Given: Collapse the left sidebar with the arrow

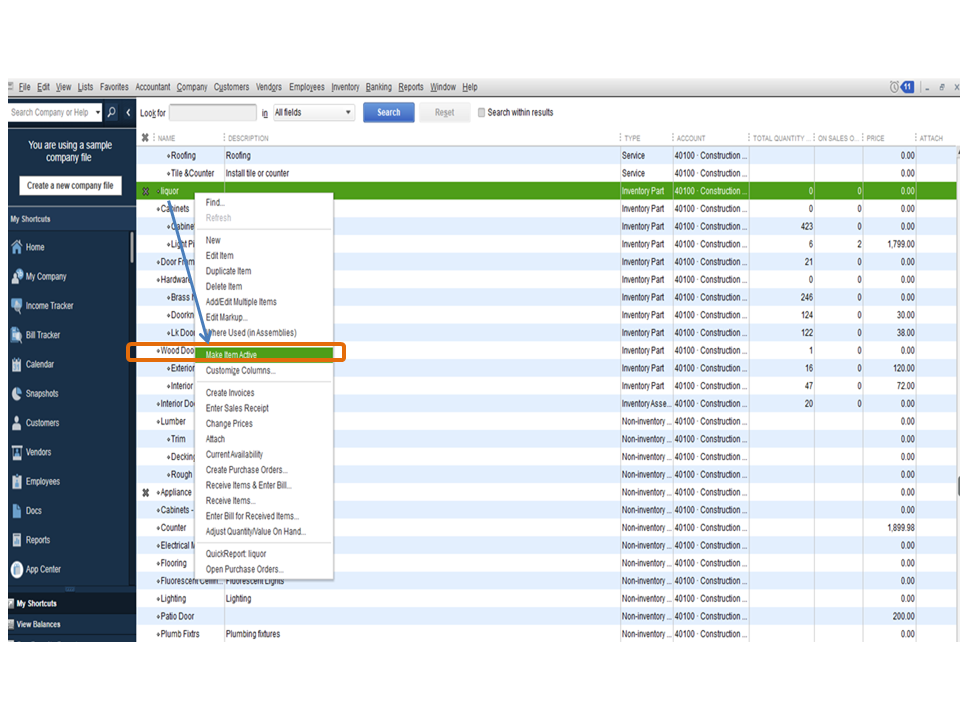Looking at the screenshot, I should [x=128, y=112].
